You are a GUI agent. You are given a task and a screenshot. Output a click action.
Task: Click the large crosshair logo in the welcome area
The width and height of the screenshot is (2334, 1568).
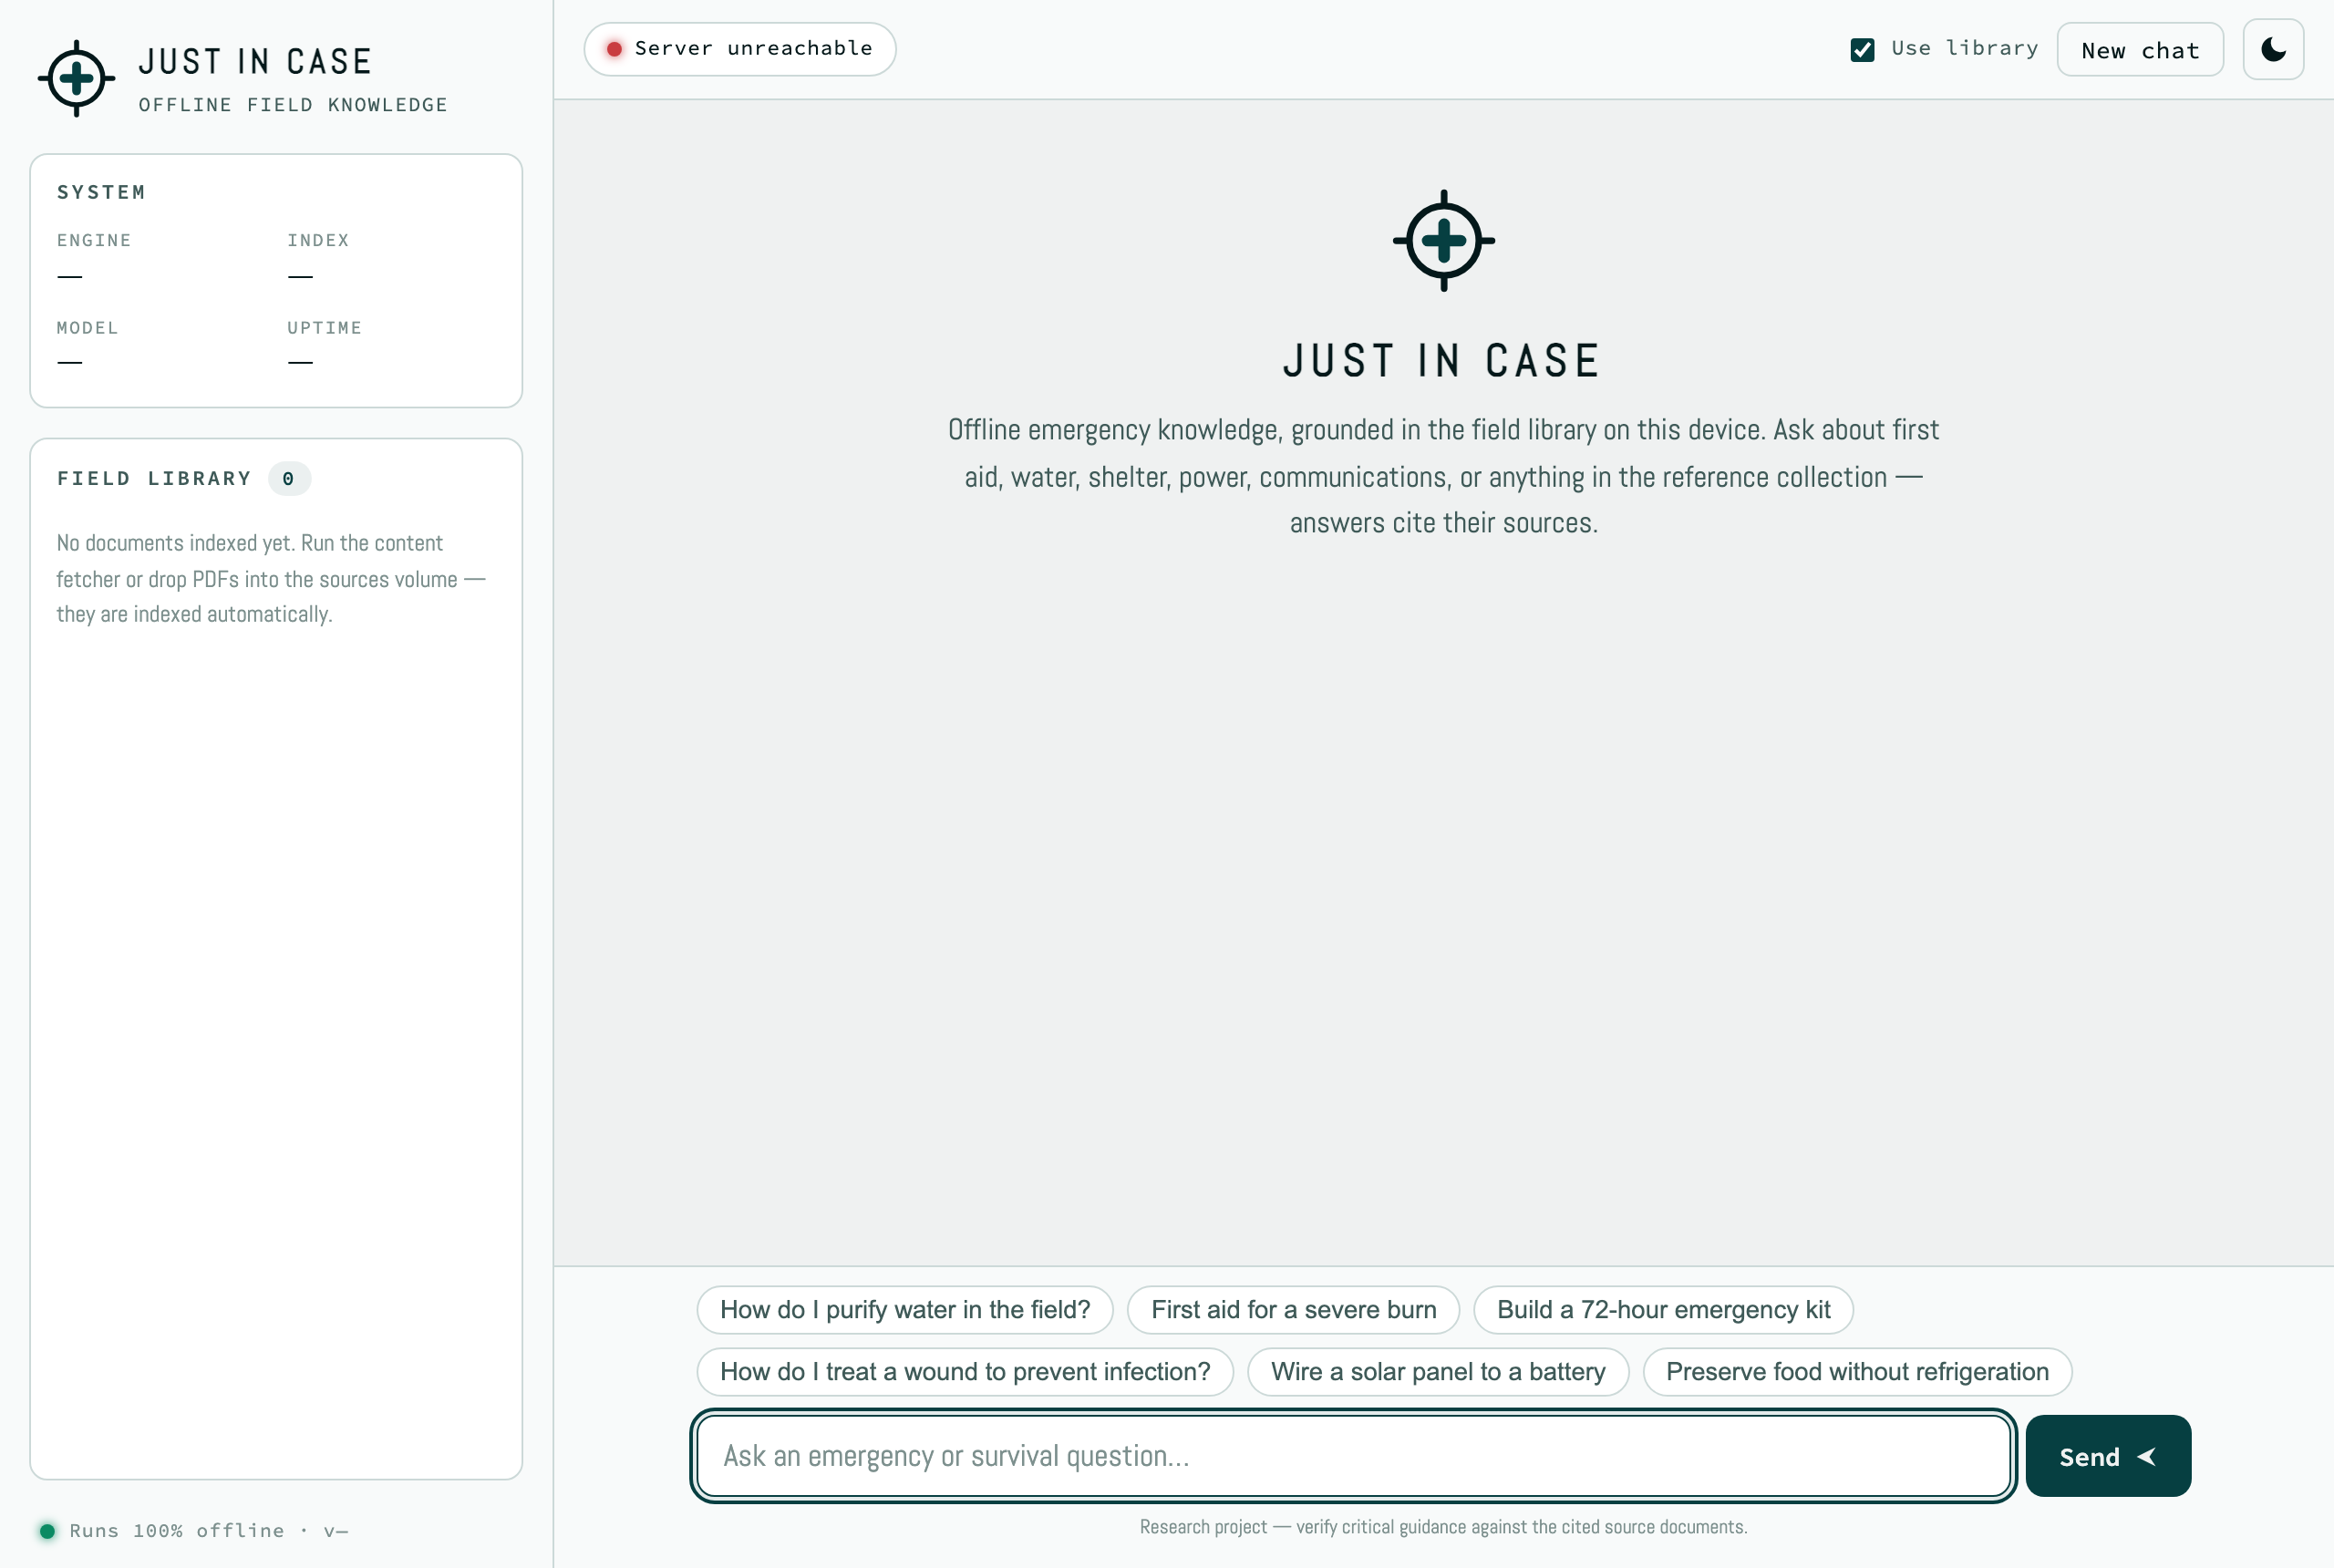[x=1443, y=241]
